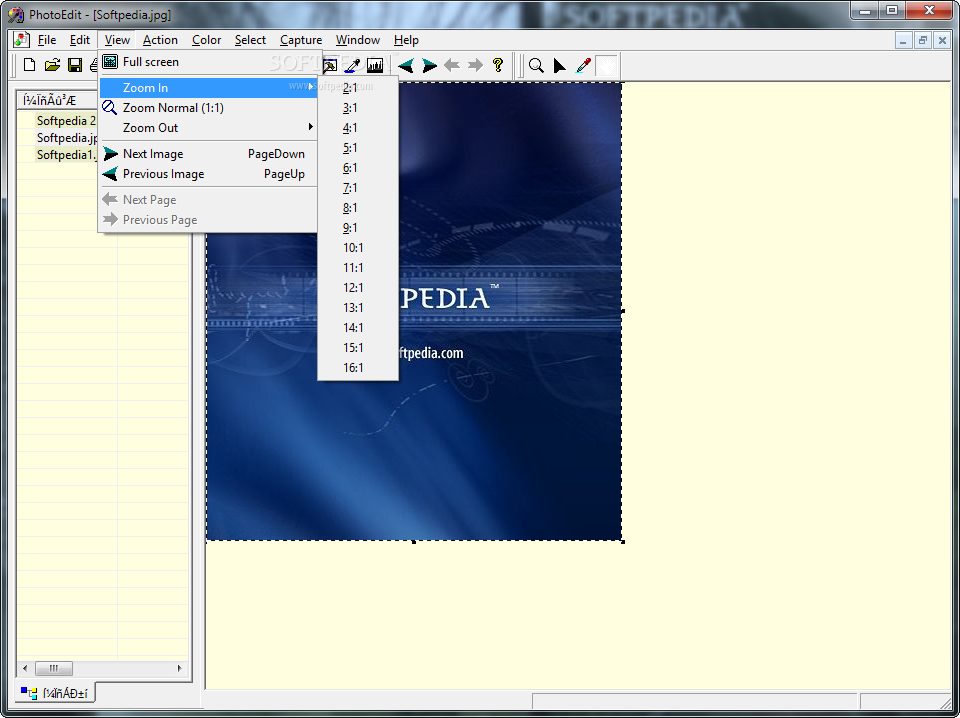This screenshot has height=718, width=960.
Task: Click the New document icon
Action: [x=29, y=65]
